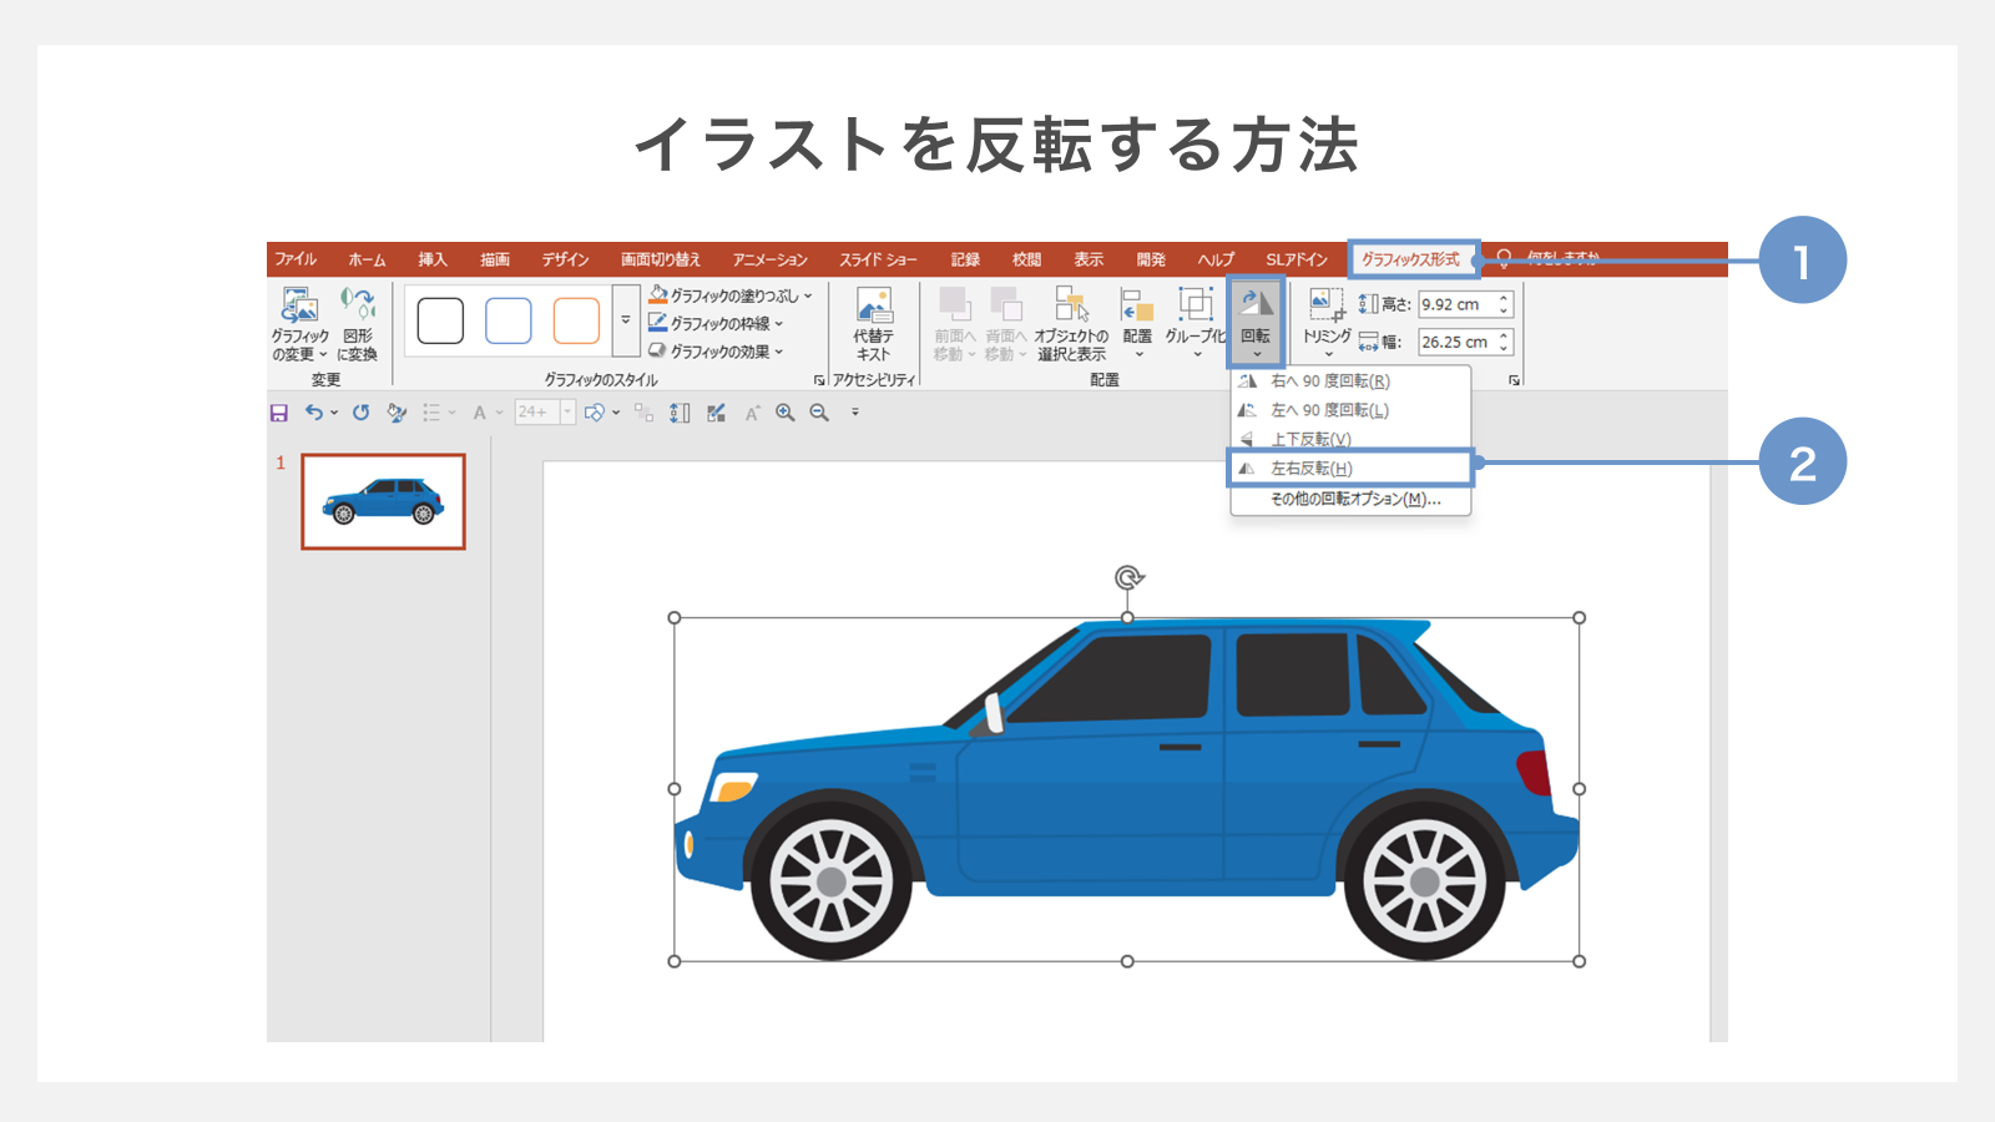Click the zoom in magnifier icon
The height and width of the screenshot is (1122, 1995).
point(785,412)
